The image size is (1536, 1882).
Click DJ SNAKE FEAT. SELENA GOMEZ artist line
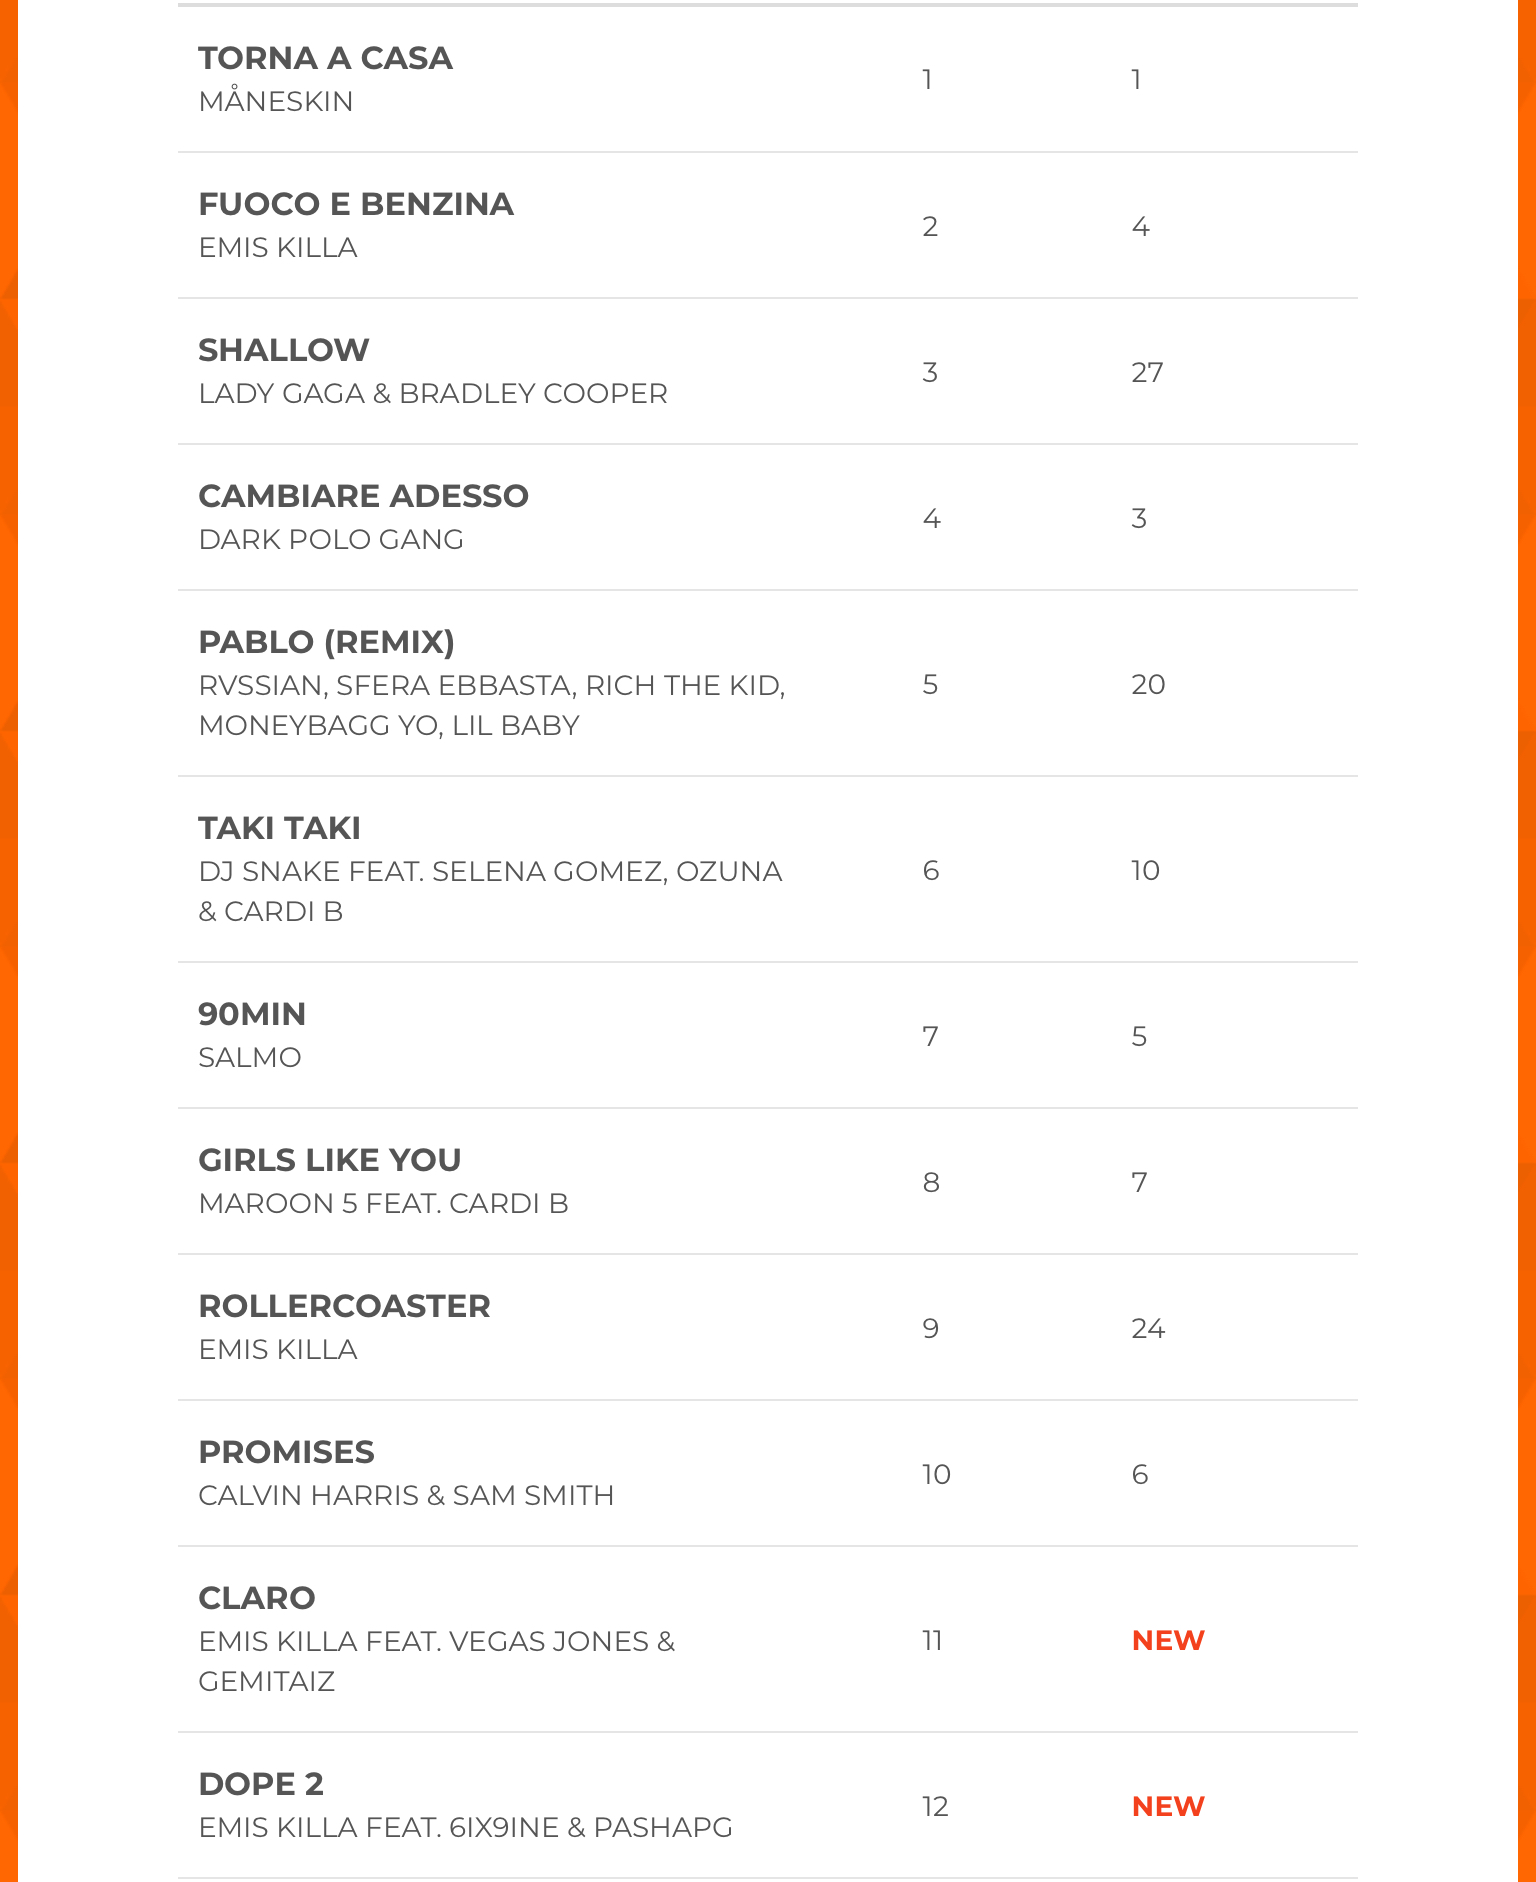pos(490,871)
